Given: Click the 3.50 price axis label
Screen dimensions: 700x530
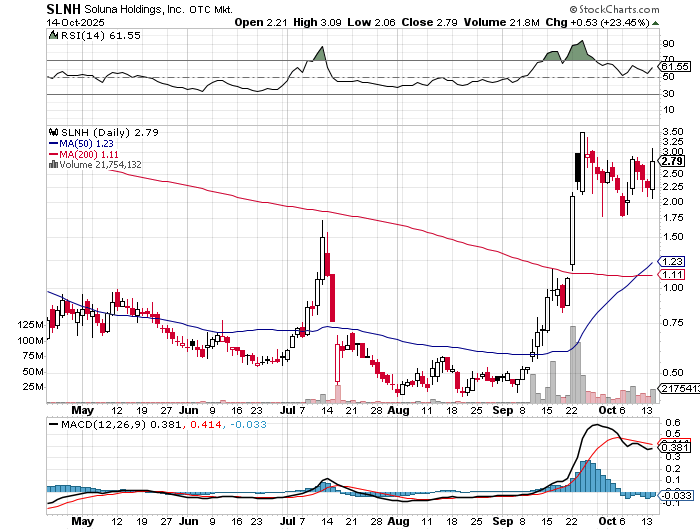Looking at the screenshot, I should pos(673,132).
